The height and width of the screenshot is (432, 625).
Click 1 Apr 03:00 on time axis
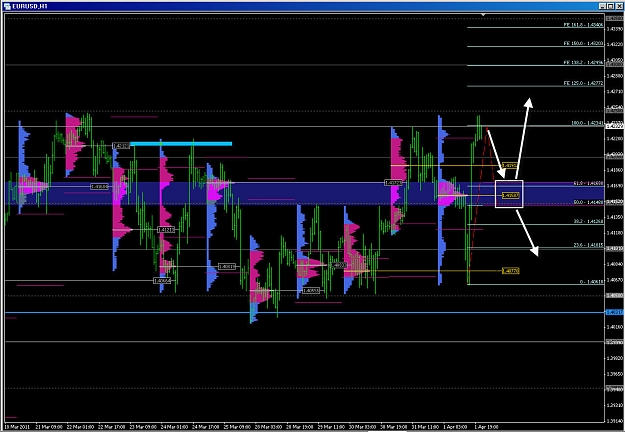coord(455,427)
